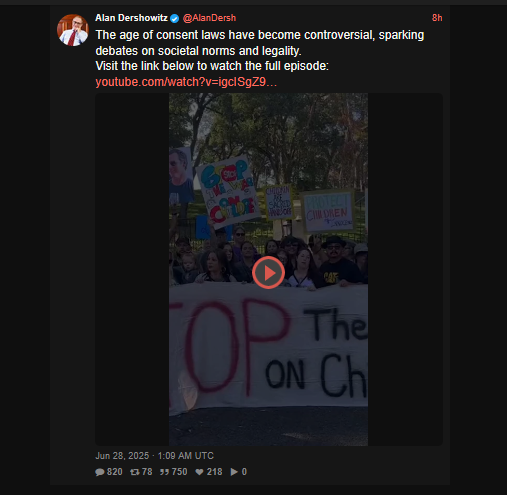This screenshot has height=495, width=507.
Task: Click the speech bubble replies icon
Action: pos(100,472)
